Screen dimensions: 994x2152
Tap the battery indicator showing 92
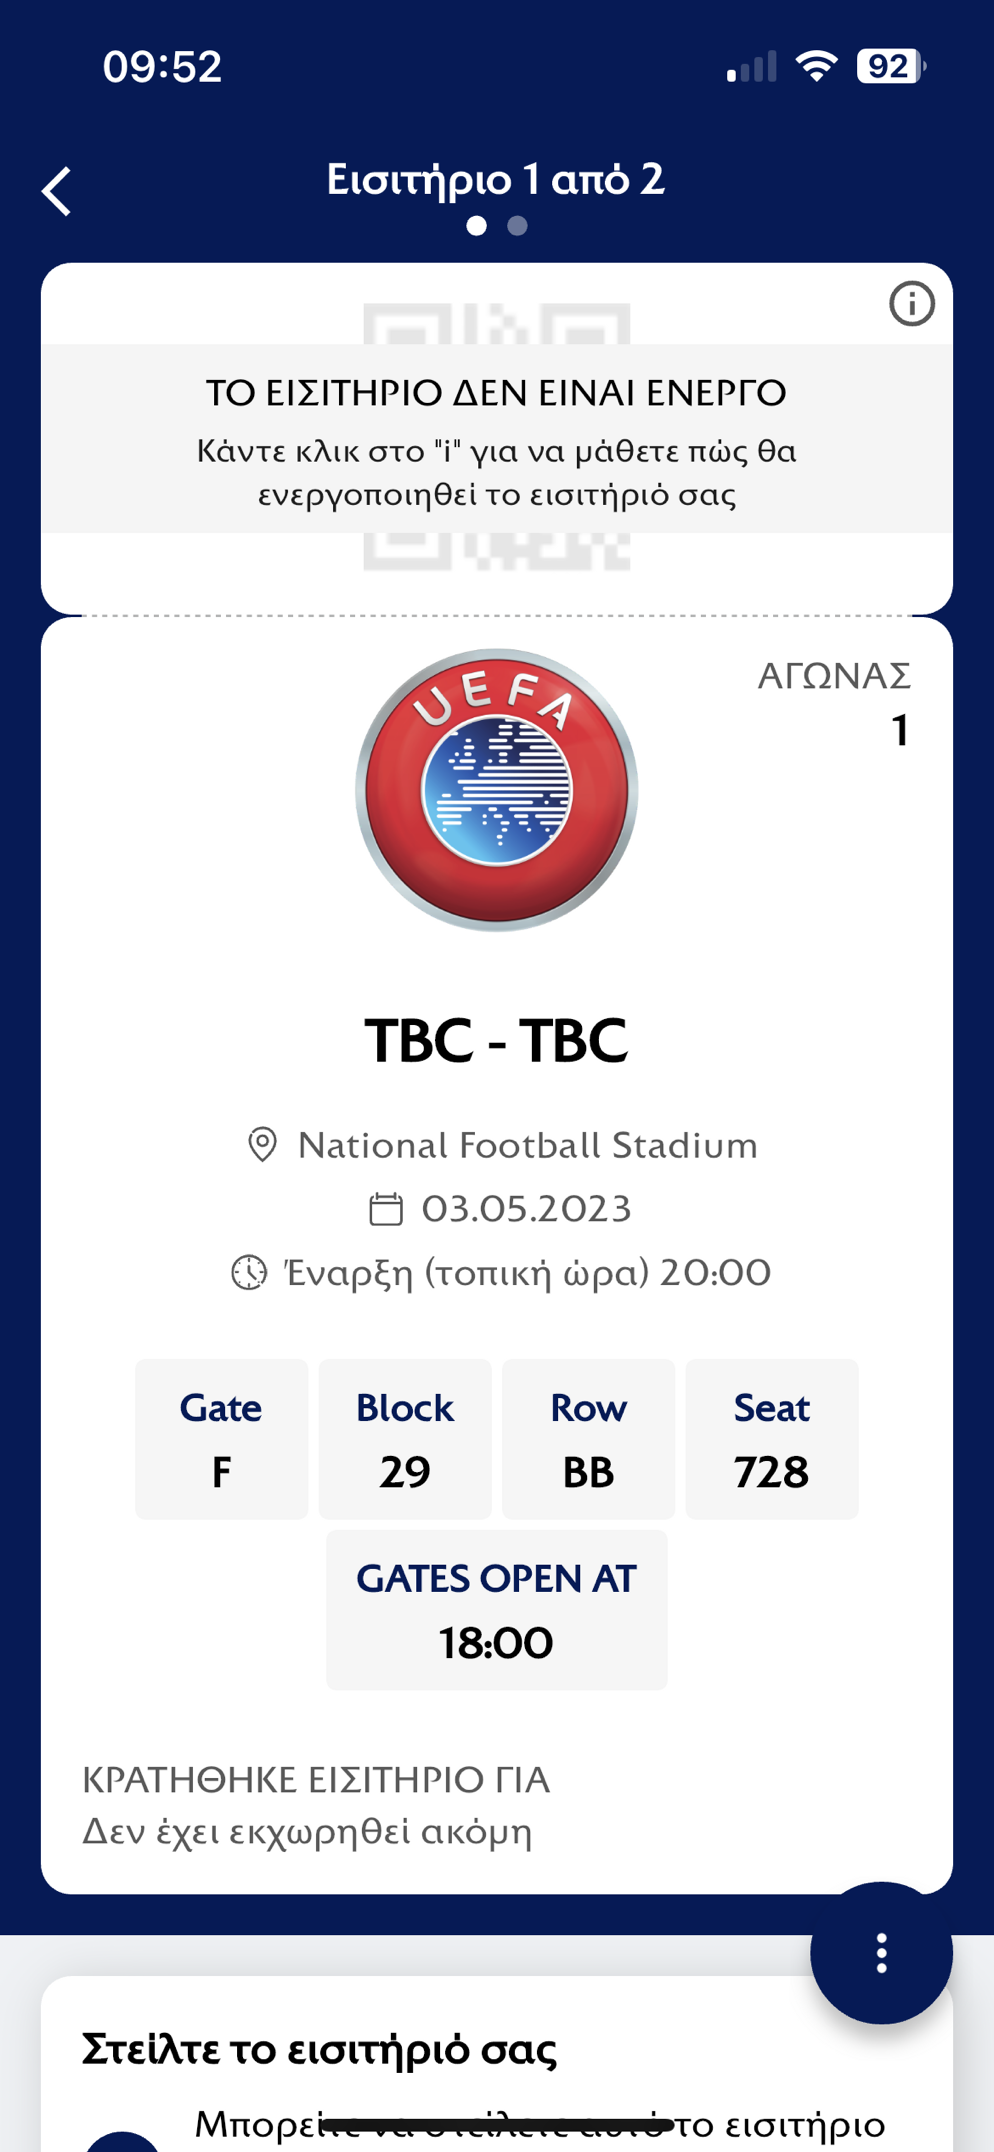(x=891, y=67)
